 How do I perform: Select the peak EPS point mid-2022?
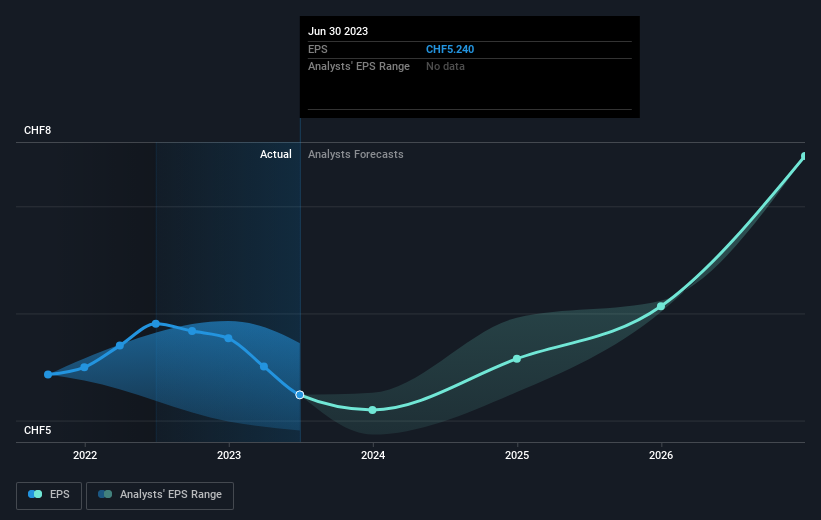(x=156, y=324)
